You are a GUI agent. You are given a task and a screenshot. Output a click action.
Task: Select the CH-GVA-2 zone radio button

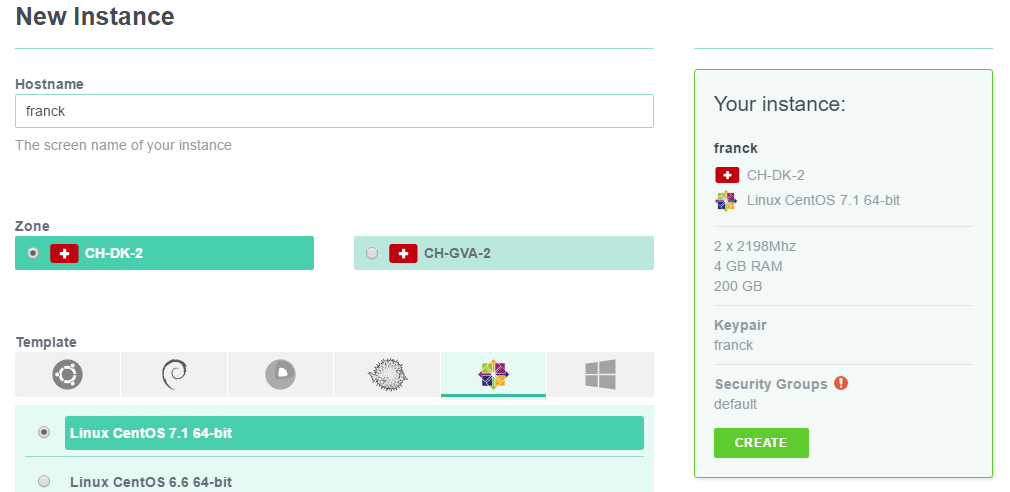[372, 253]
